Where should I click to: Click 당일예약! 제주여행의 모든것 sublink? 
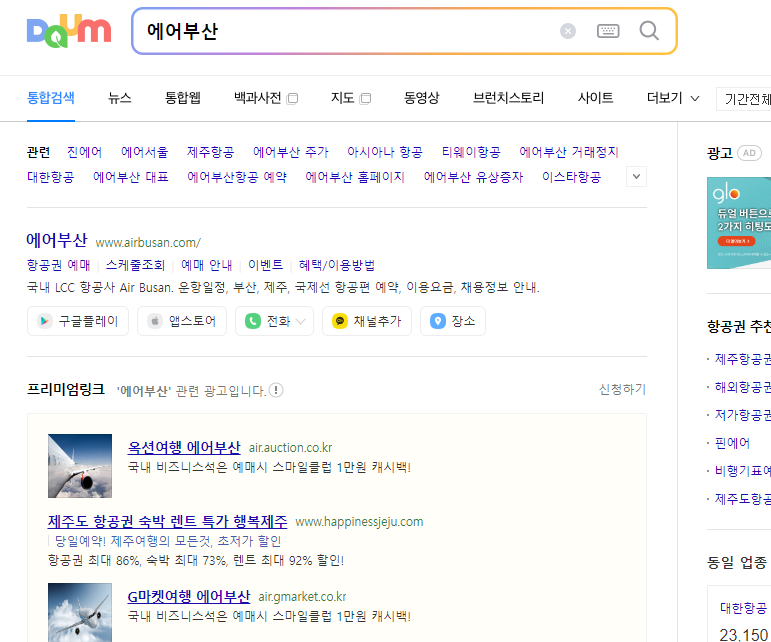coord(168,541)
